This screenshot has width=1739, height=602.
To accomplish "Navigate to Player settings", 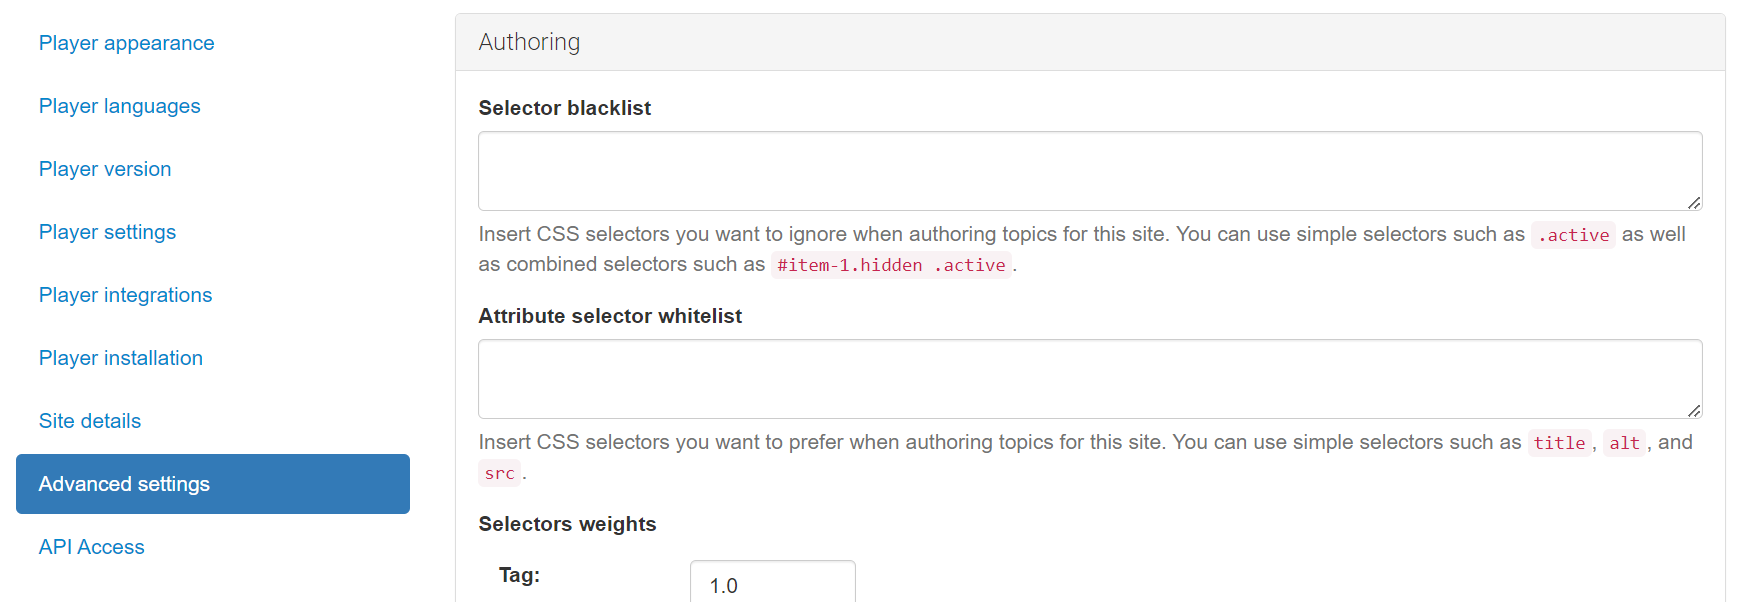I will [x=107, y=232].
